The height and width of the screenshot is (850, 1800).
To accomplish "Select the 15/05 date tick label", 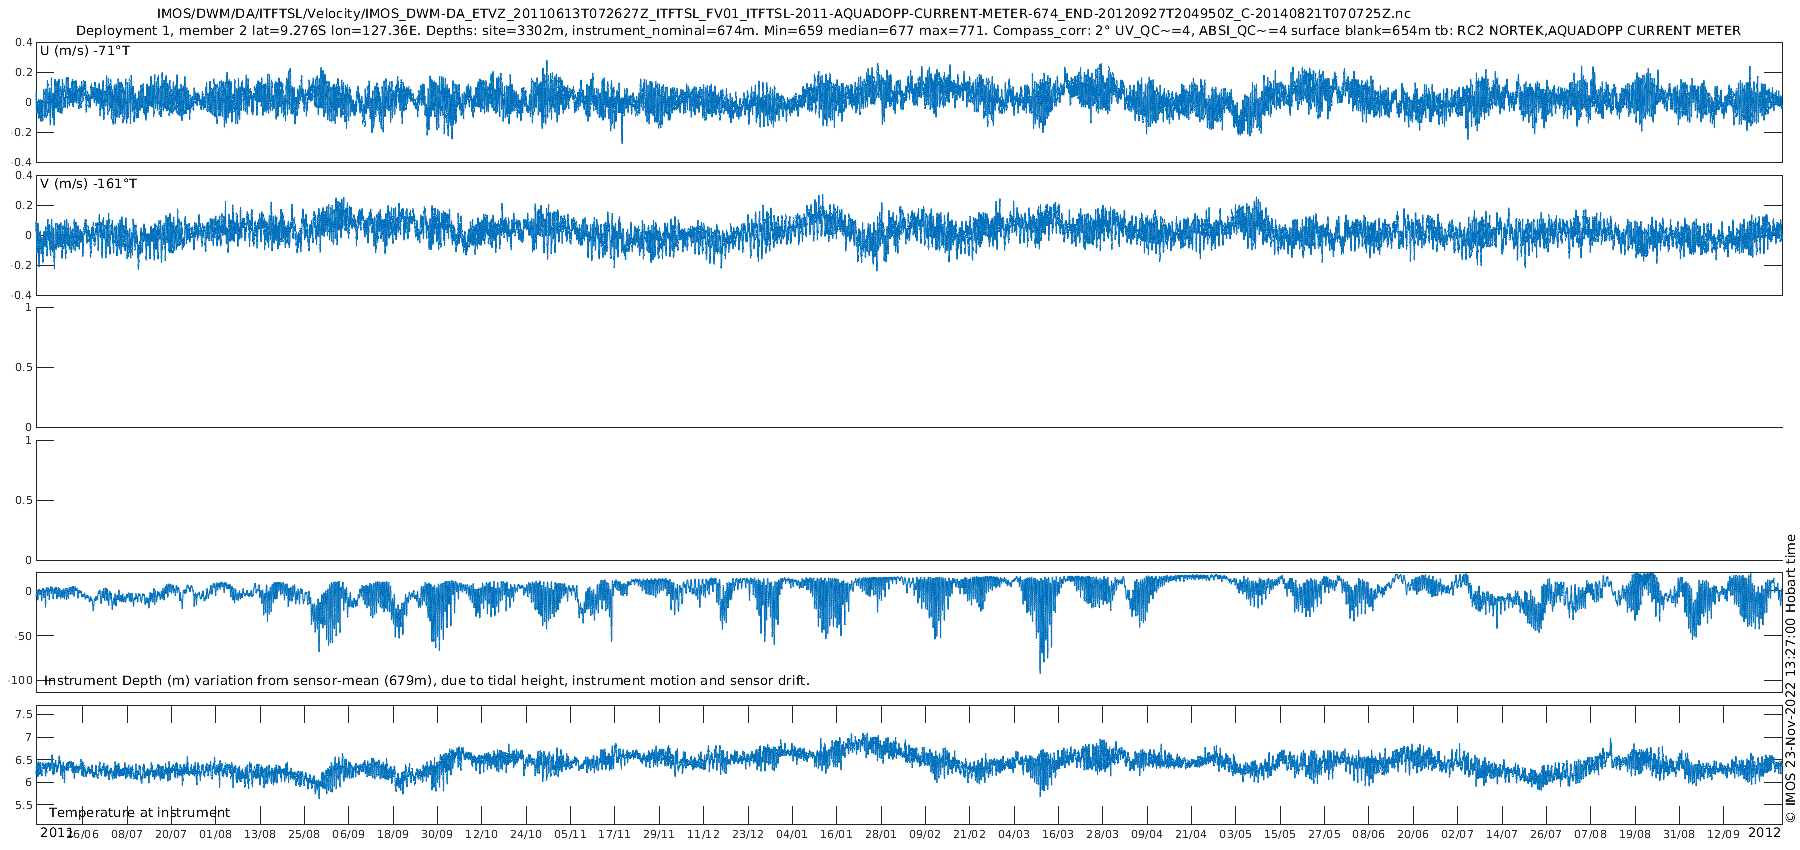I will 1280,835.
